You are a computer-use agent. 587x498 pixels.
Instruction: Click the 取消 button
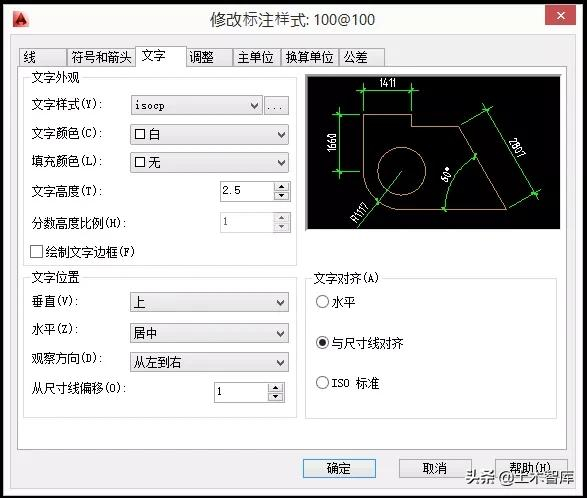pyautogui.click(x=435, y=468)
